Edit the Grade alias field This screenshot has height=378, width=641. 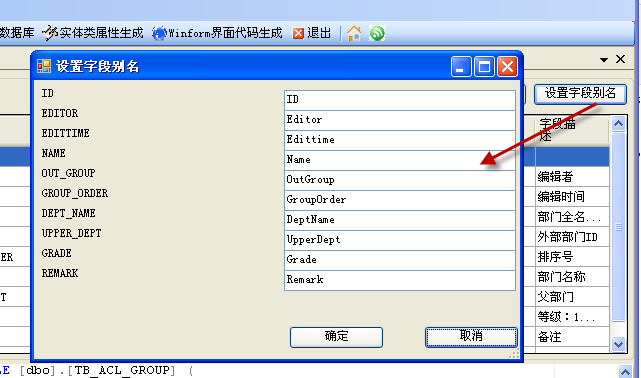click(x=400, y=260)
